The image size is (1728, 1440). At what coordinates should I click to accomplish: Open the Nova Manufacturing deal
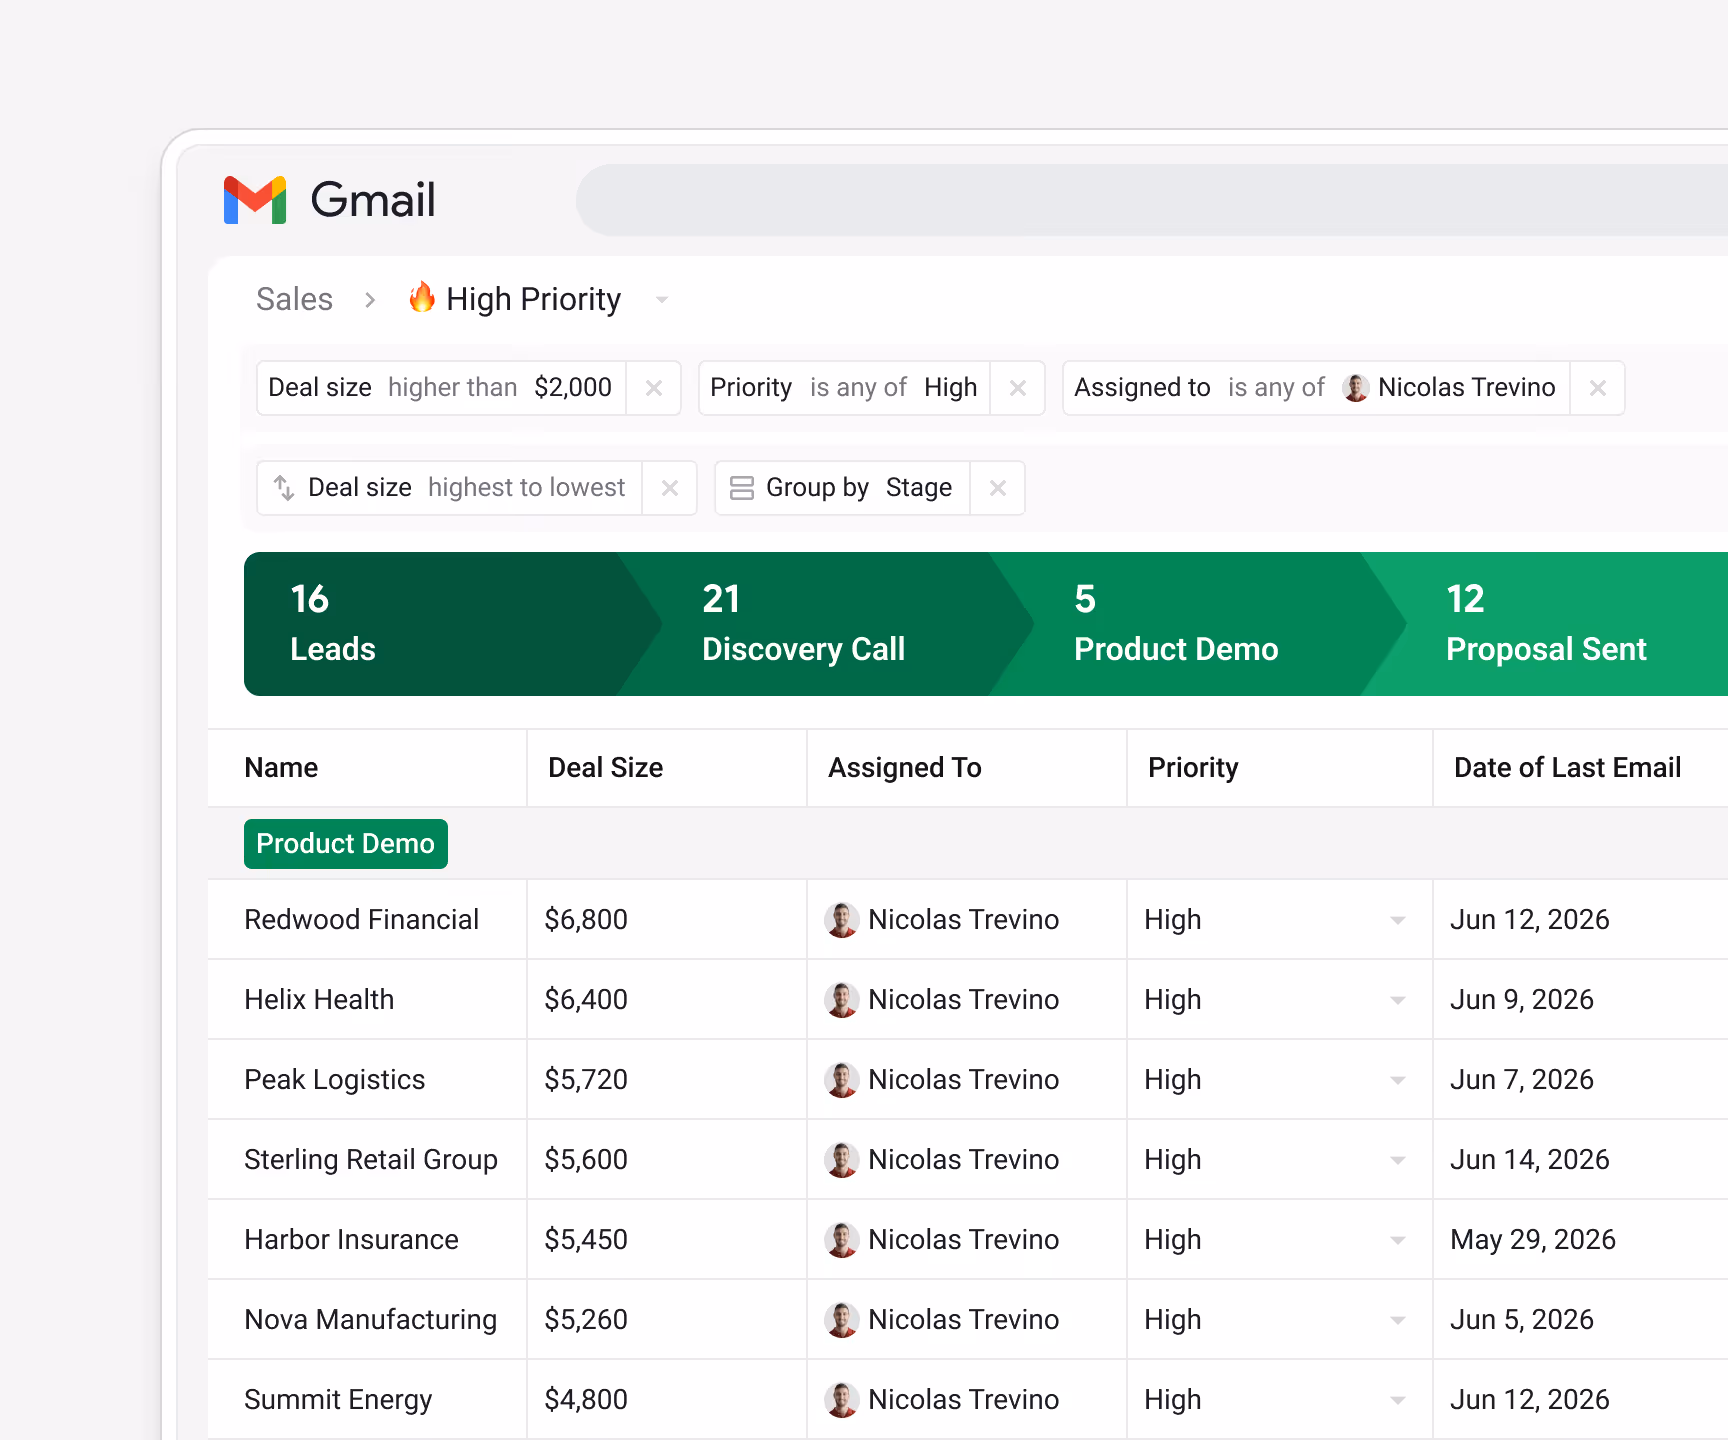(370, 1320)
